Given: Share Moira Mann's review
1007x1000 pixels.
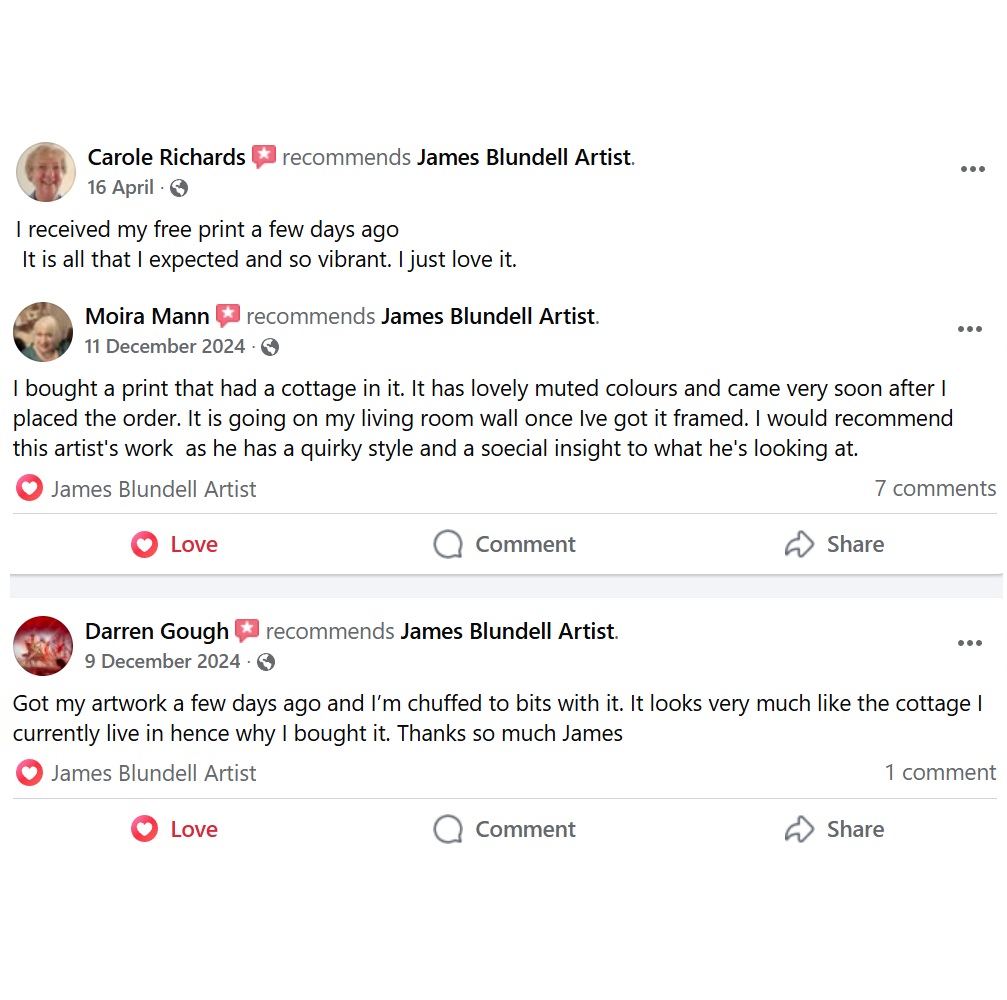Looking at the screenshot, I should click(835, 544).
